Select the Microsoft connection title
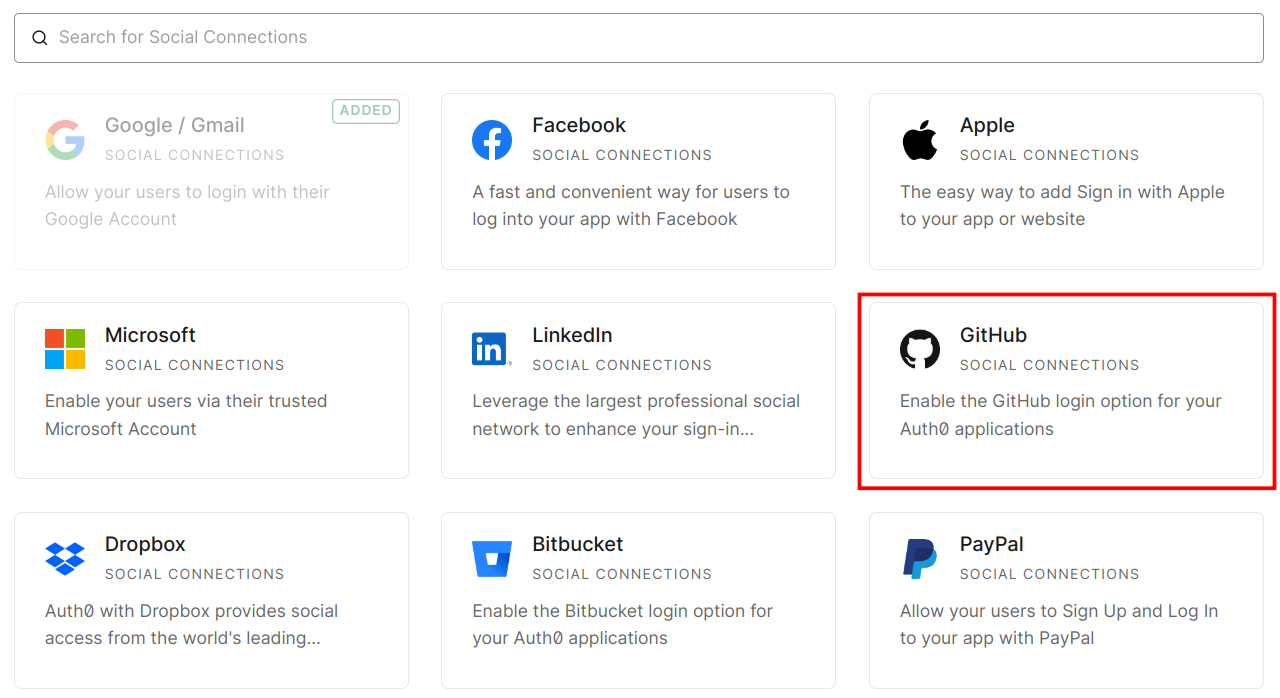 [x=150, y=335]
